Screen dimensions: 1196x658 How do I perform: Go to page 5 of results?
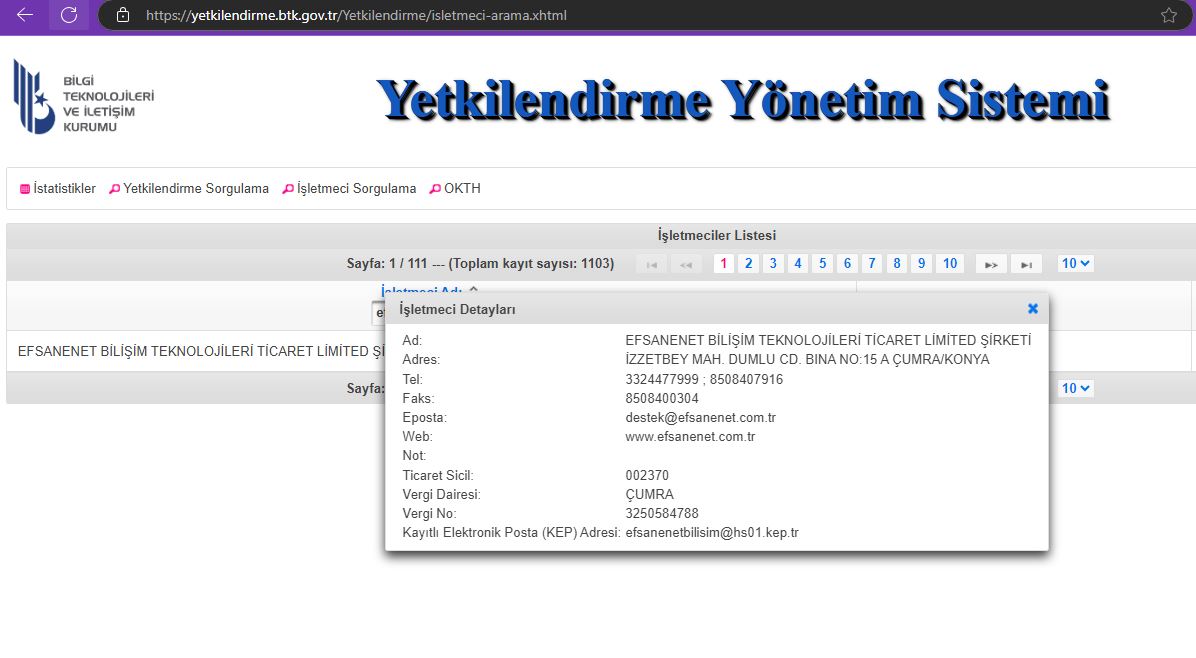pos(822,264)
